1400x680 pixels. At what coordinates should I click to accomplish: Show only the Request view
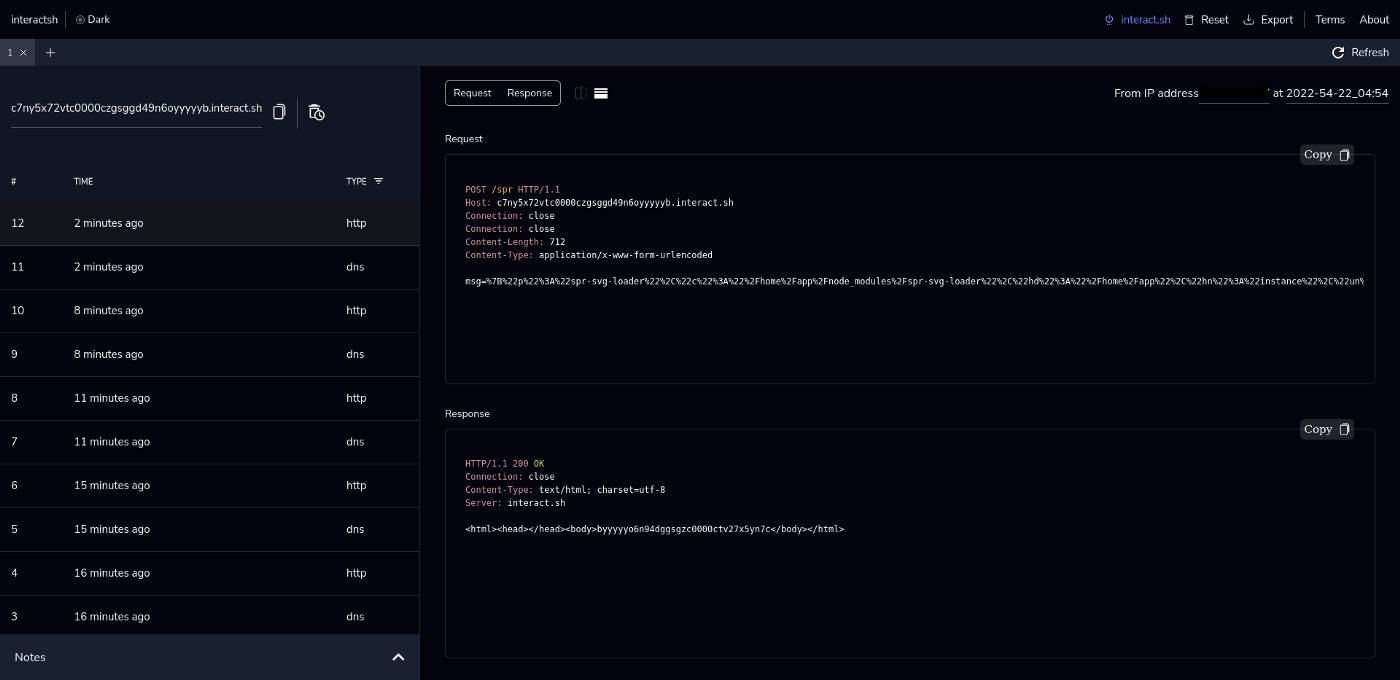[472, 93]
